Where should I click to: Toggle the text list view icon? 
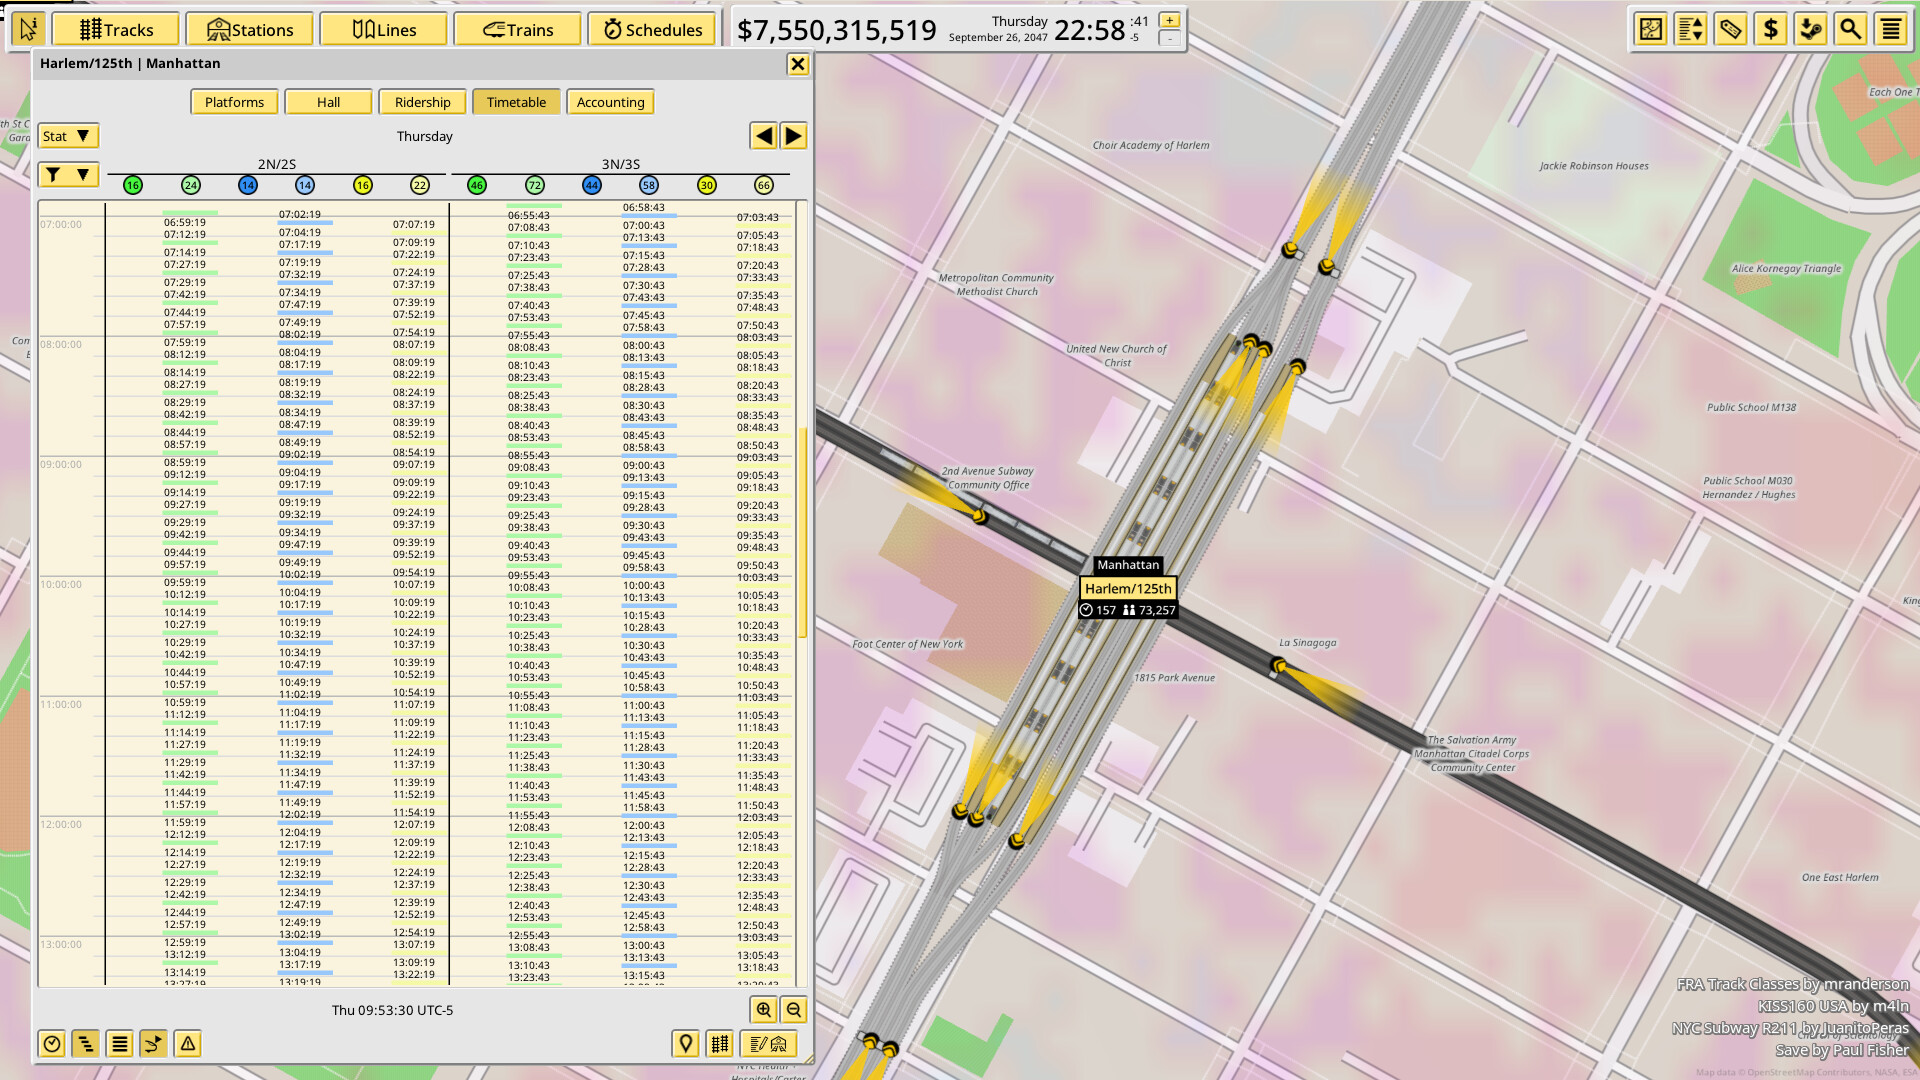(120, 1043)
